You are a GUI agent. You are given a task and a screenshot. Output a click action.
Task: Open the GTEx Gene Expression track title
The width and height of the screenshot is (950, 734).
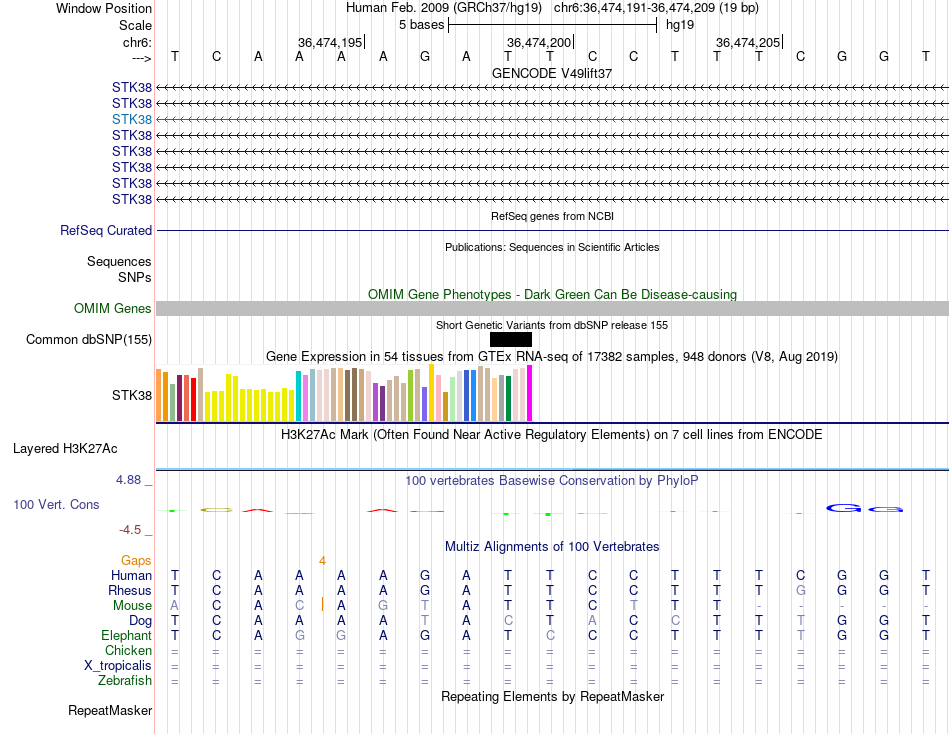pos(552,356)
